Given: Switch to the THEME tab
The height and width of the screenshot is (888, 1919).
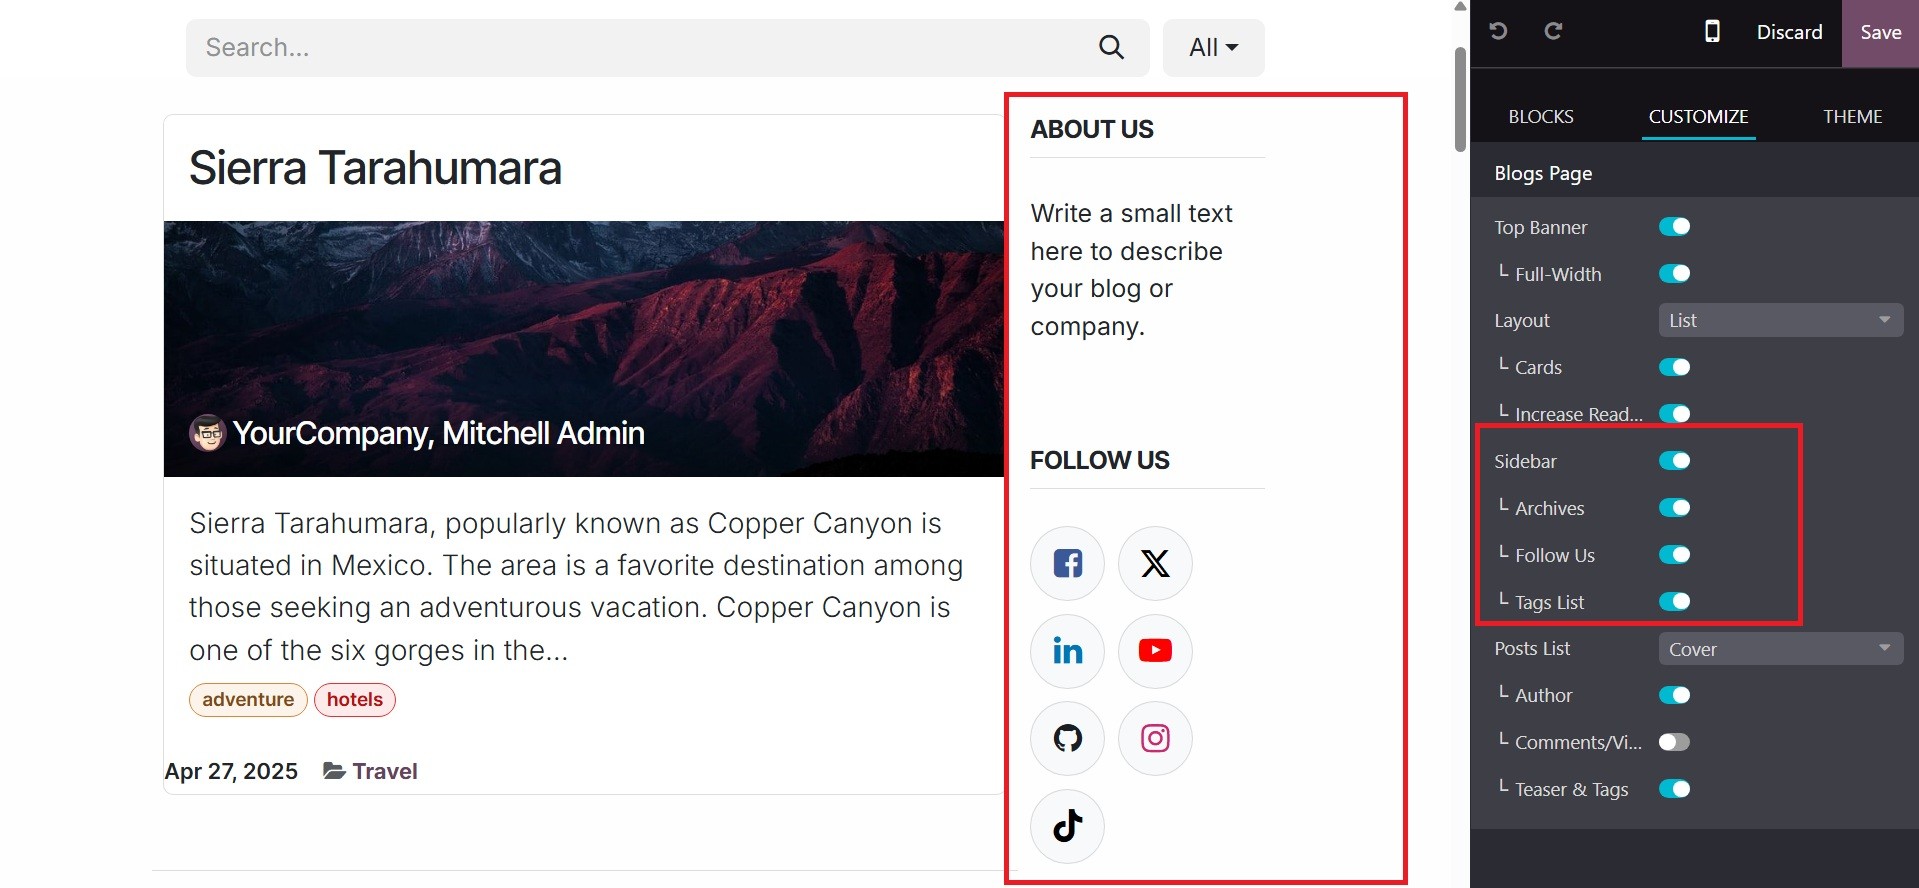Looking at the screenshot, I should (x=1852, y=117).
